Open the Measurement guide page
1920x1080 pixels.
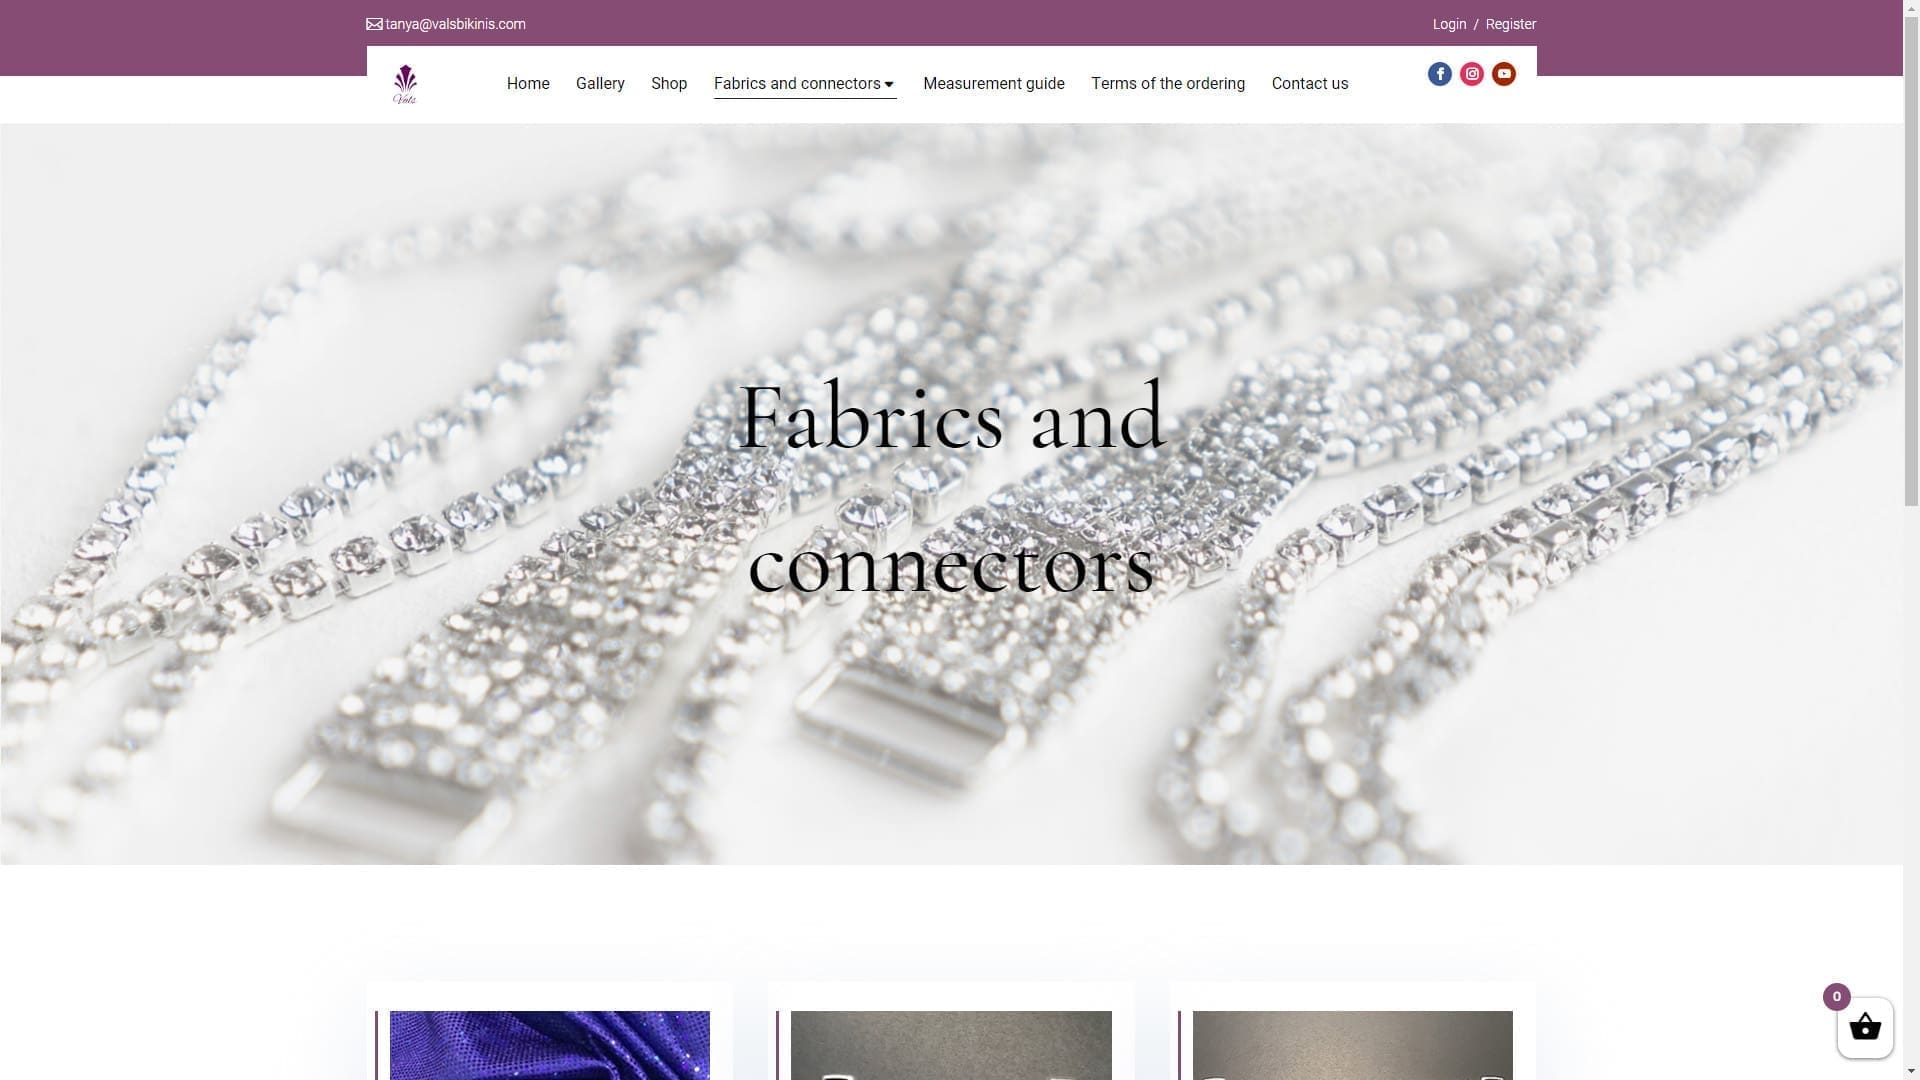pos(993,84)
